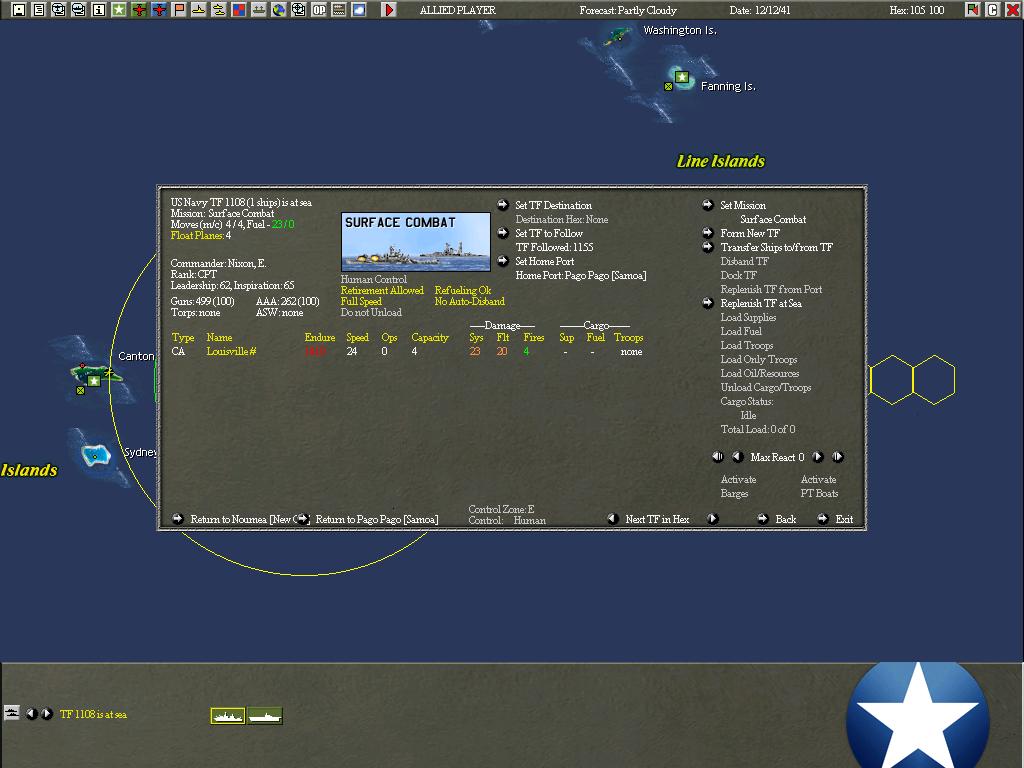This screenshot has width=1024, height=768.
Task: Click the red and blue checkered toolbar icon
Action: [239, 10]
